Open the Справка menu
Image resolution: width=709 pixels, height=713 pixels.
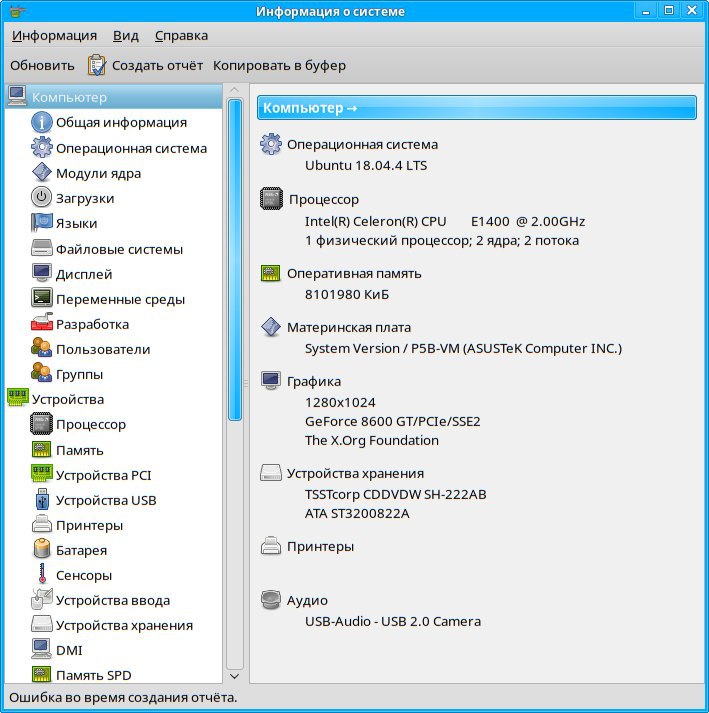[181, 35]
